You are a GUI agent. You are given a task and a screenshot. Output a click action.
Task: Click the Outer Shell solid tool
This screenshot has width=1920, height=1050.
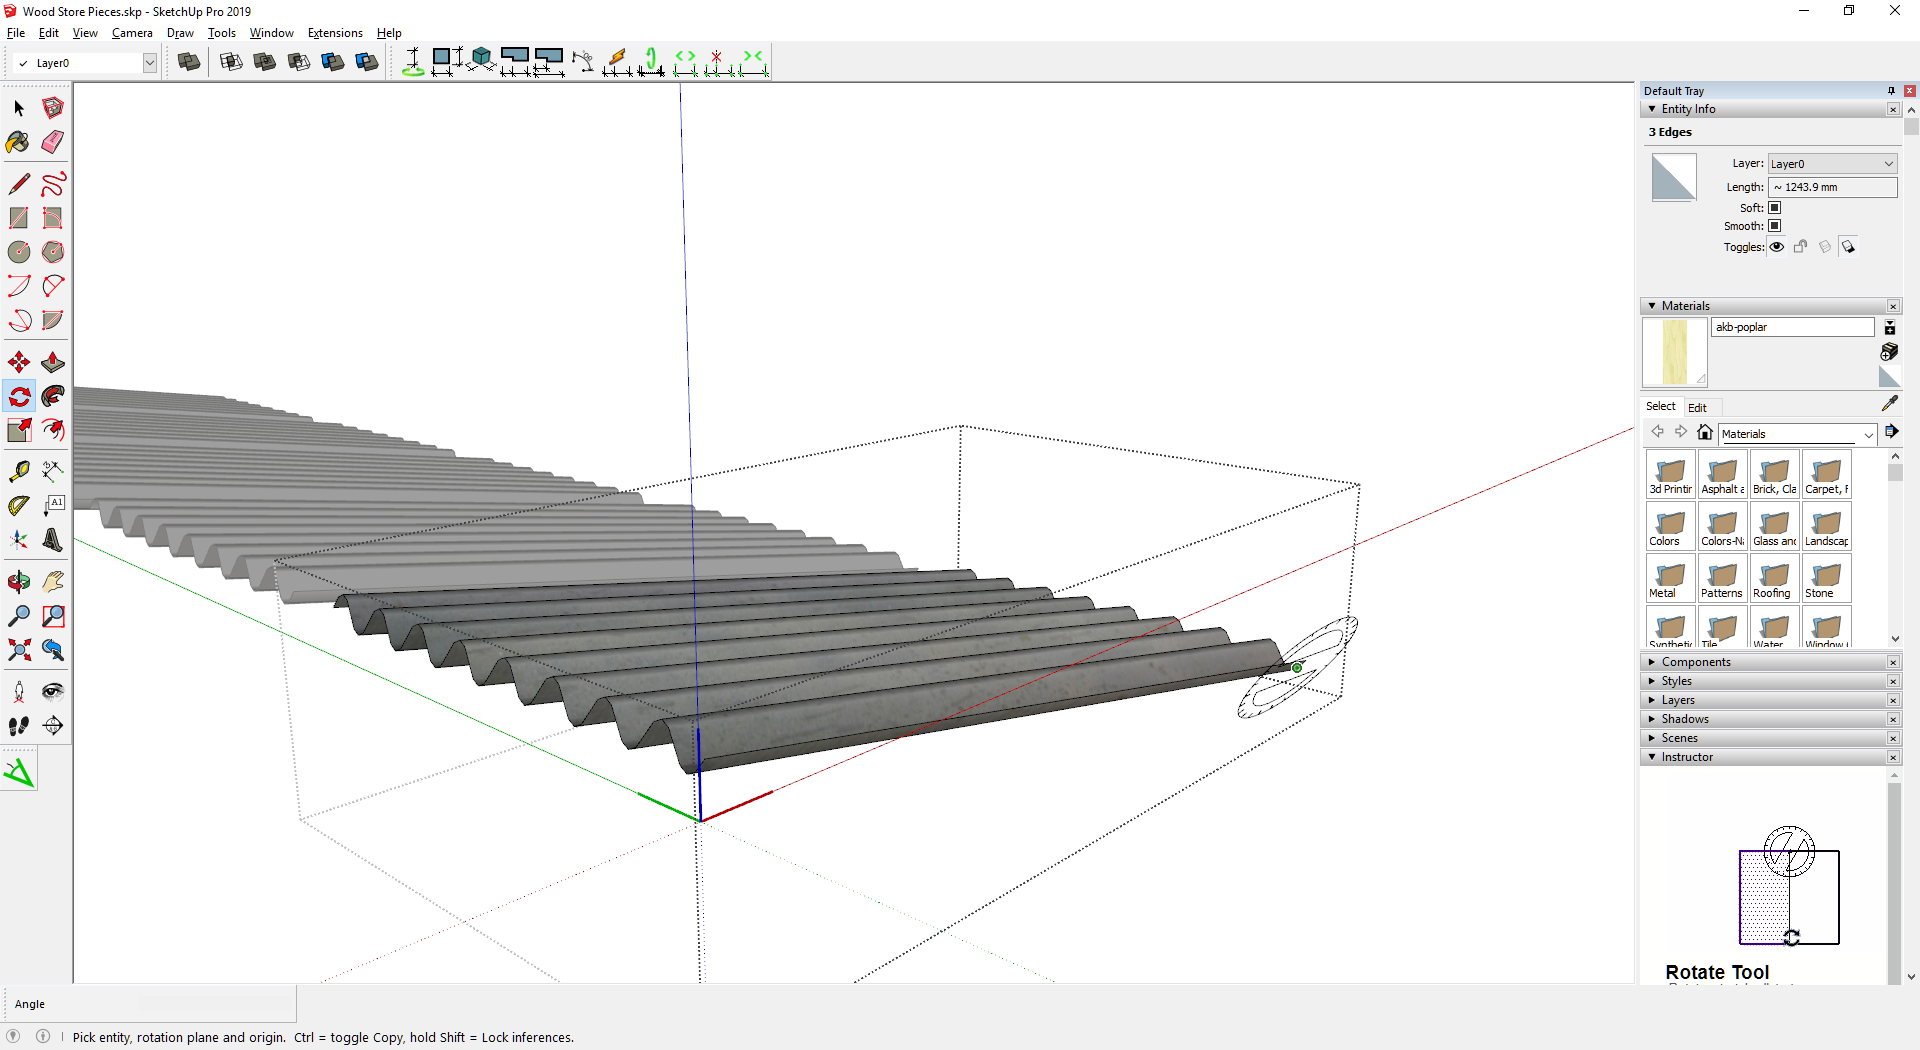pos(189,62)
